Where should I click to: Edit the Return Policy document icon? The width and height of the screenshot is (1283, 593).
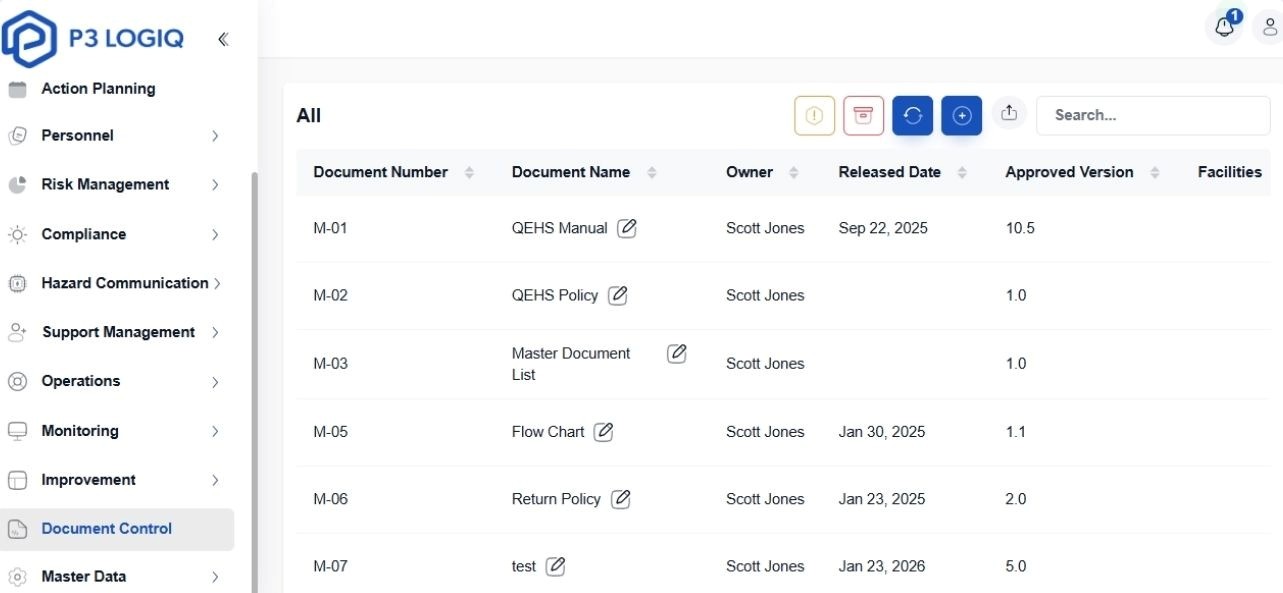(x=620, y=499)
